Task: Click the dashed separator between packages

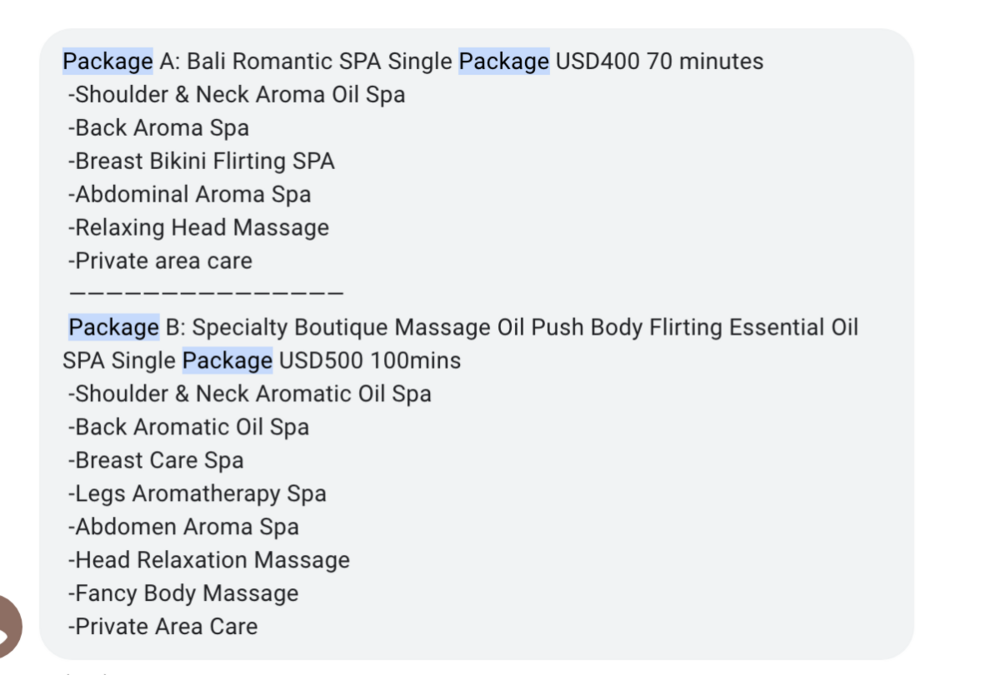Action: (206, 294)
